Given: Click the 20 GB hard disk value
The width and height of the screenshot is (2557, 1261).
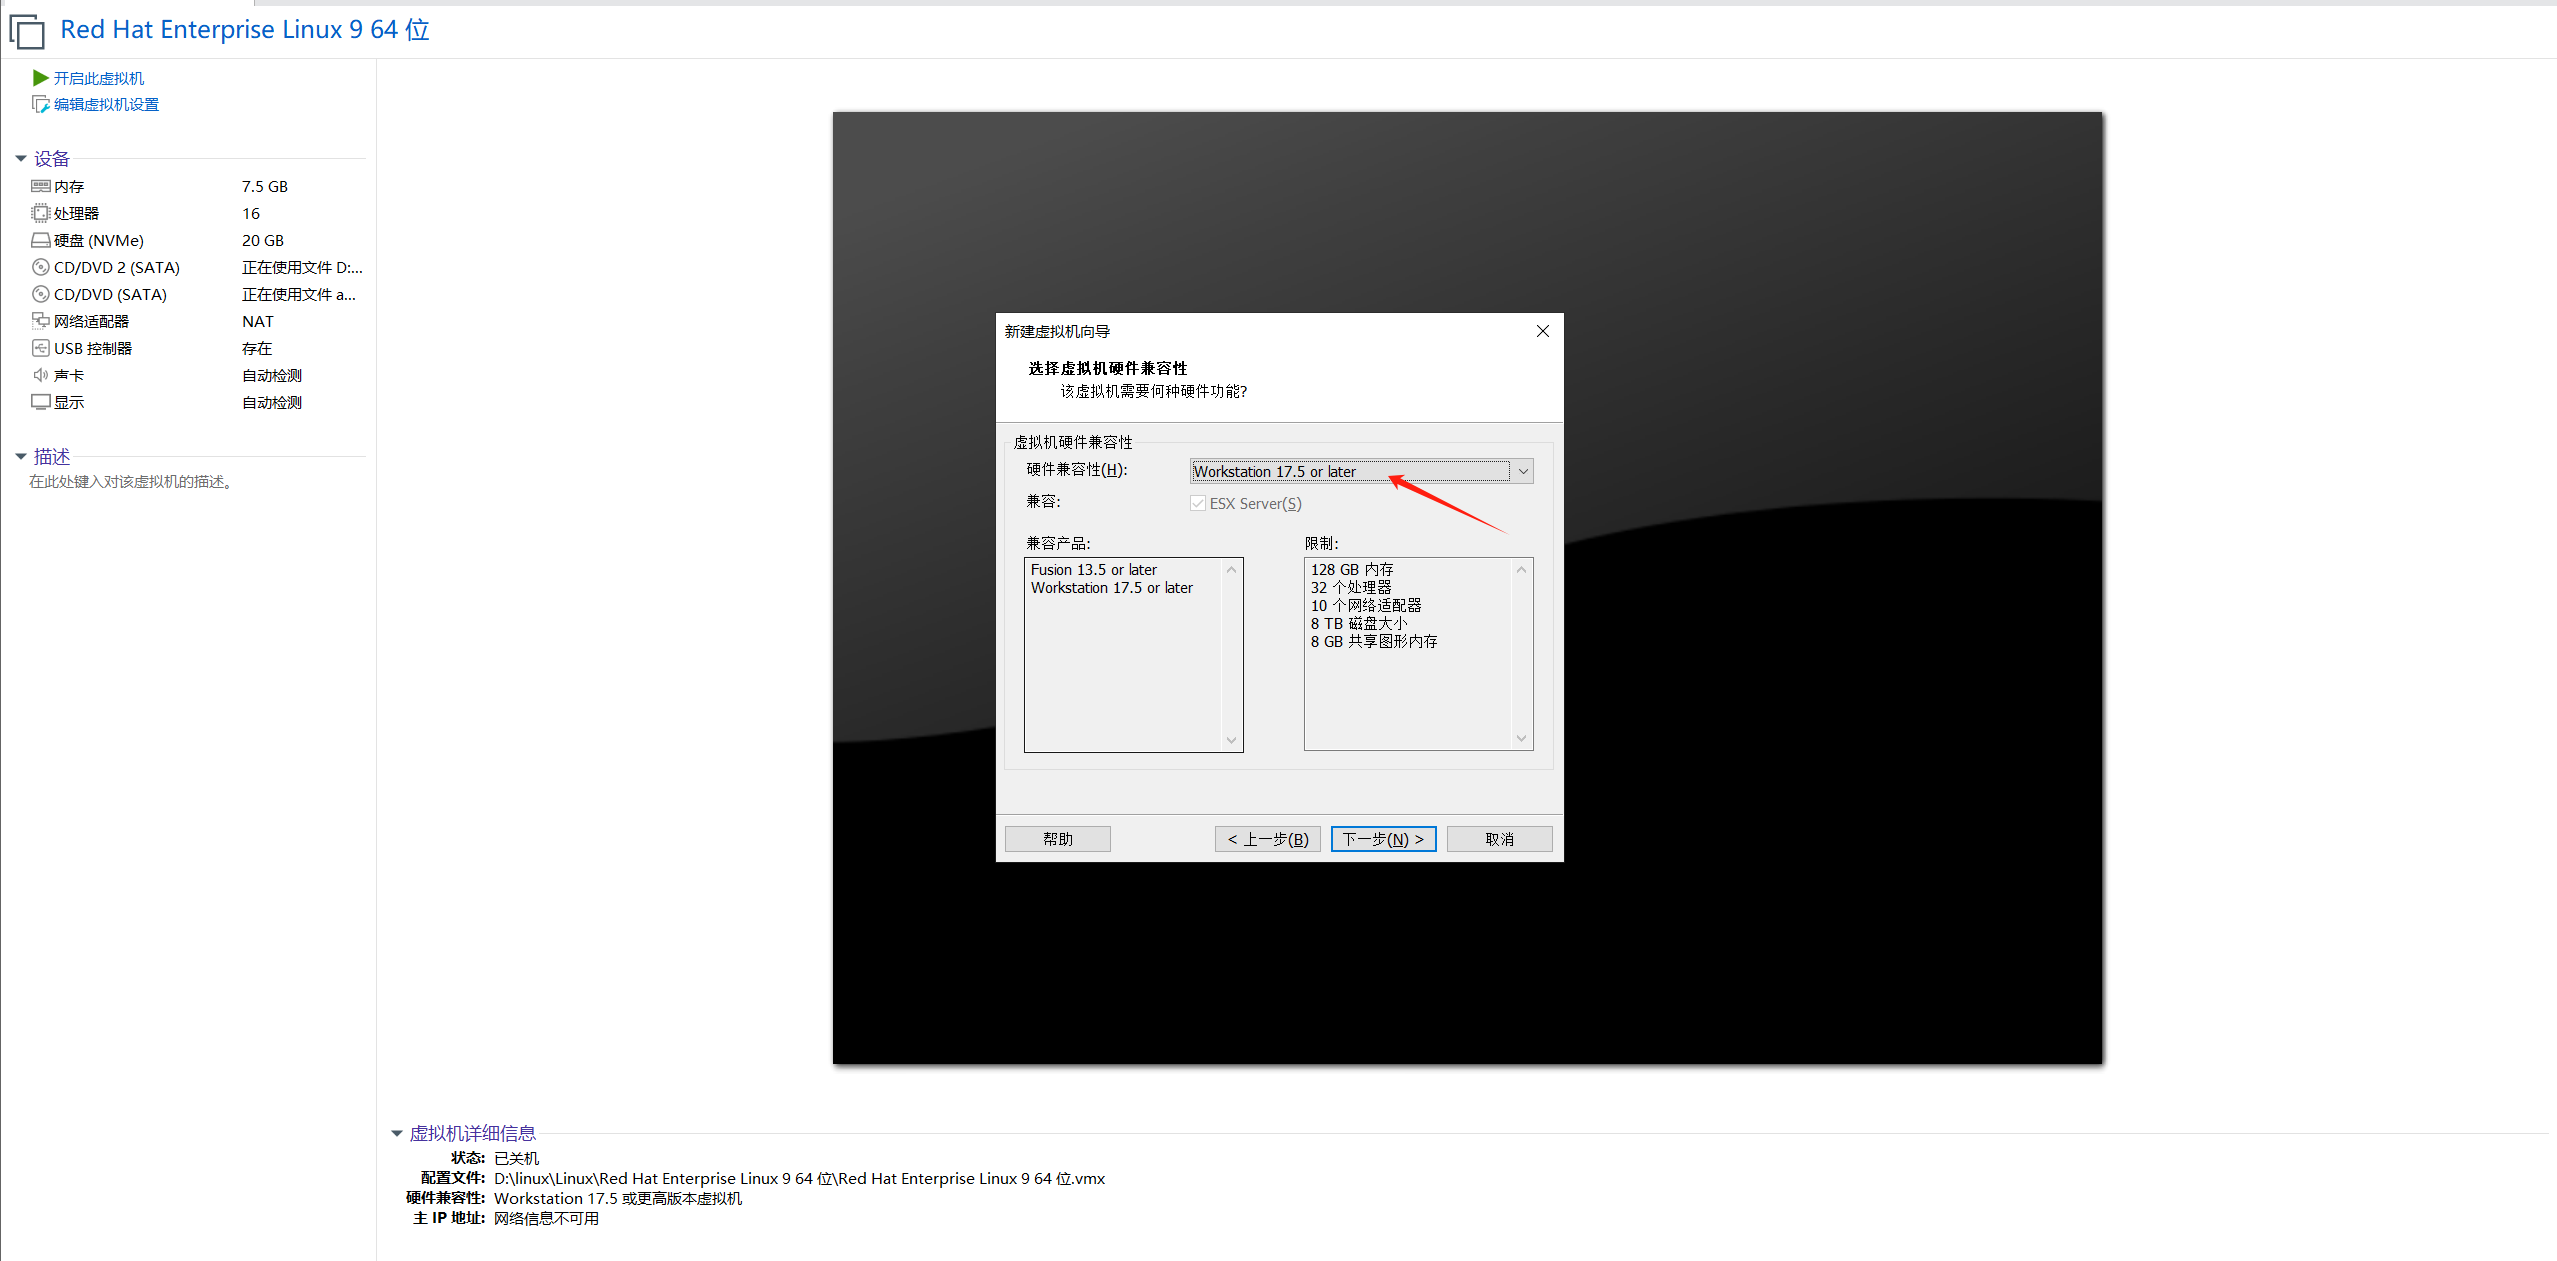Looking at the screenshot, I should coord(263,240).
